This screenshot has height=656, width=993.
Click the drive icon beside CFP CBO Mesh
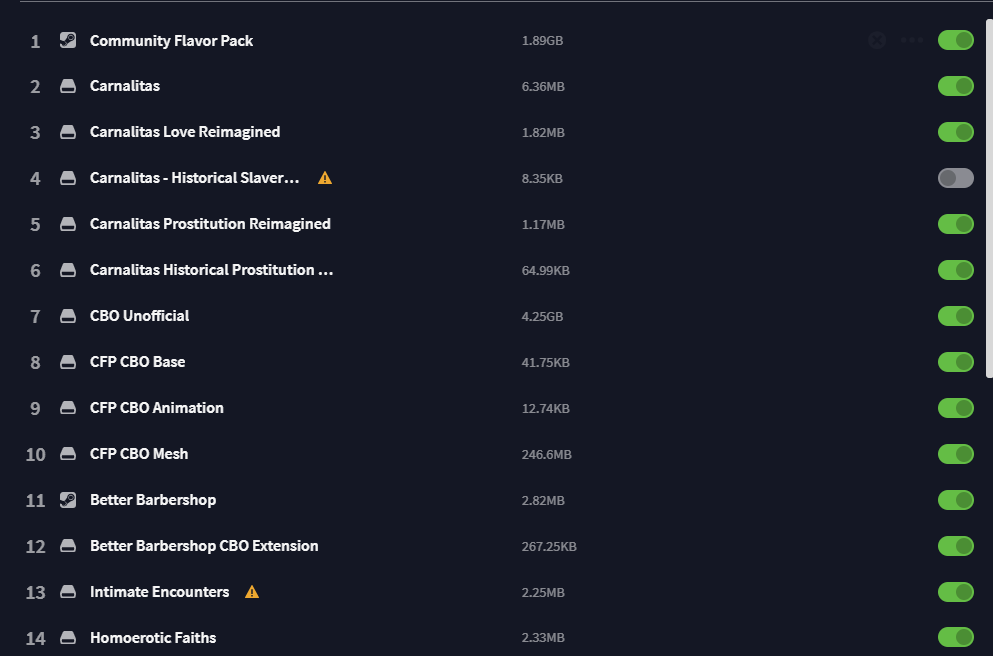click(x=68, y=454)
